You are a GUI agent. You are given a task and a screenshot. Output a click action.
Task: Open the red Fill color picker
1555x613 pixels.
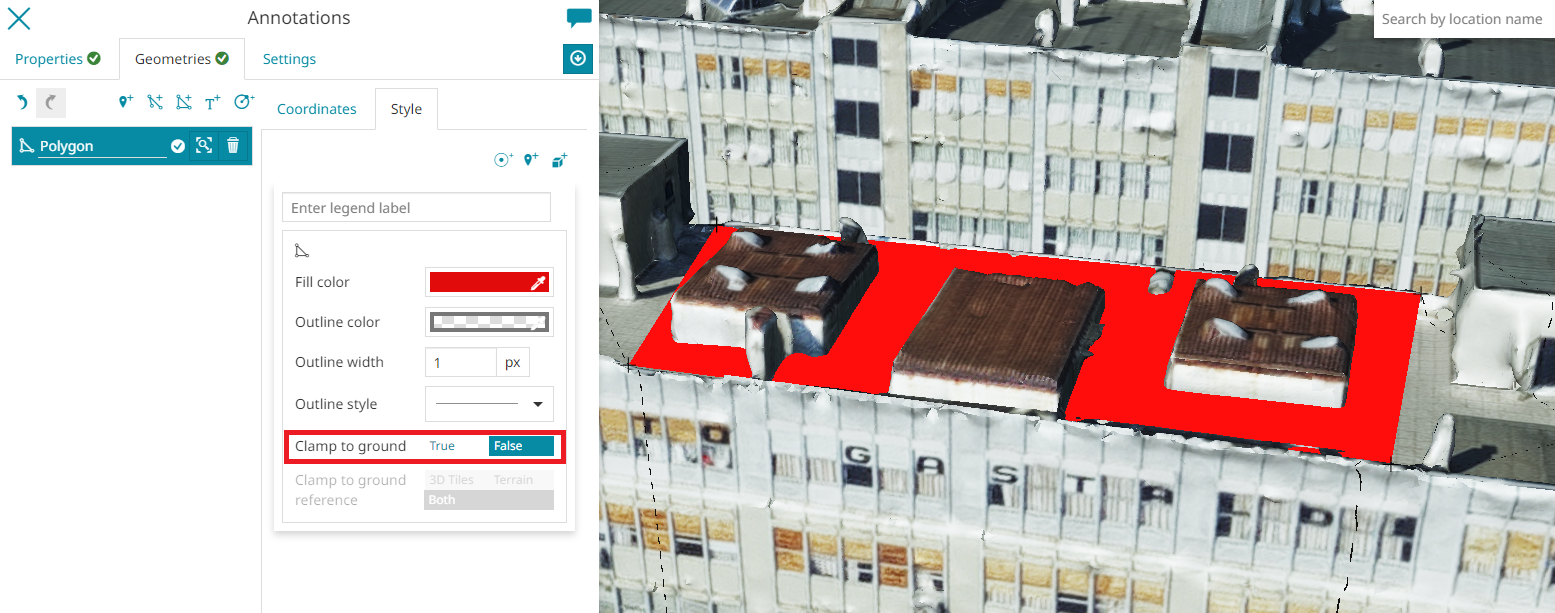coord(489,282)
